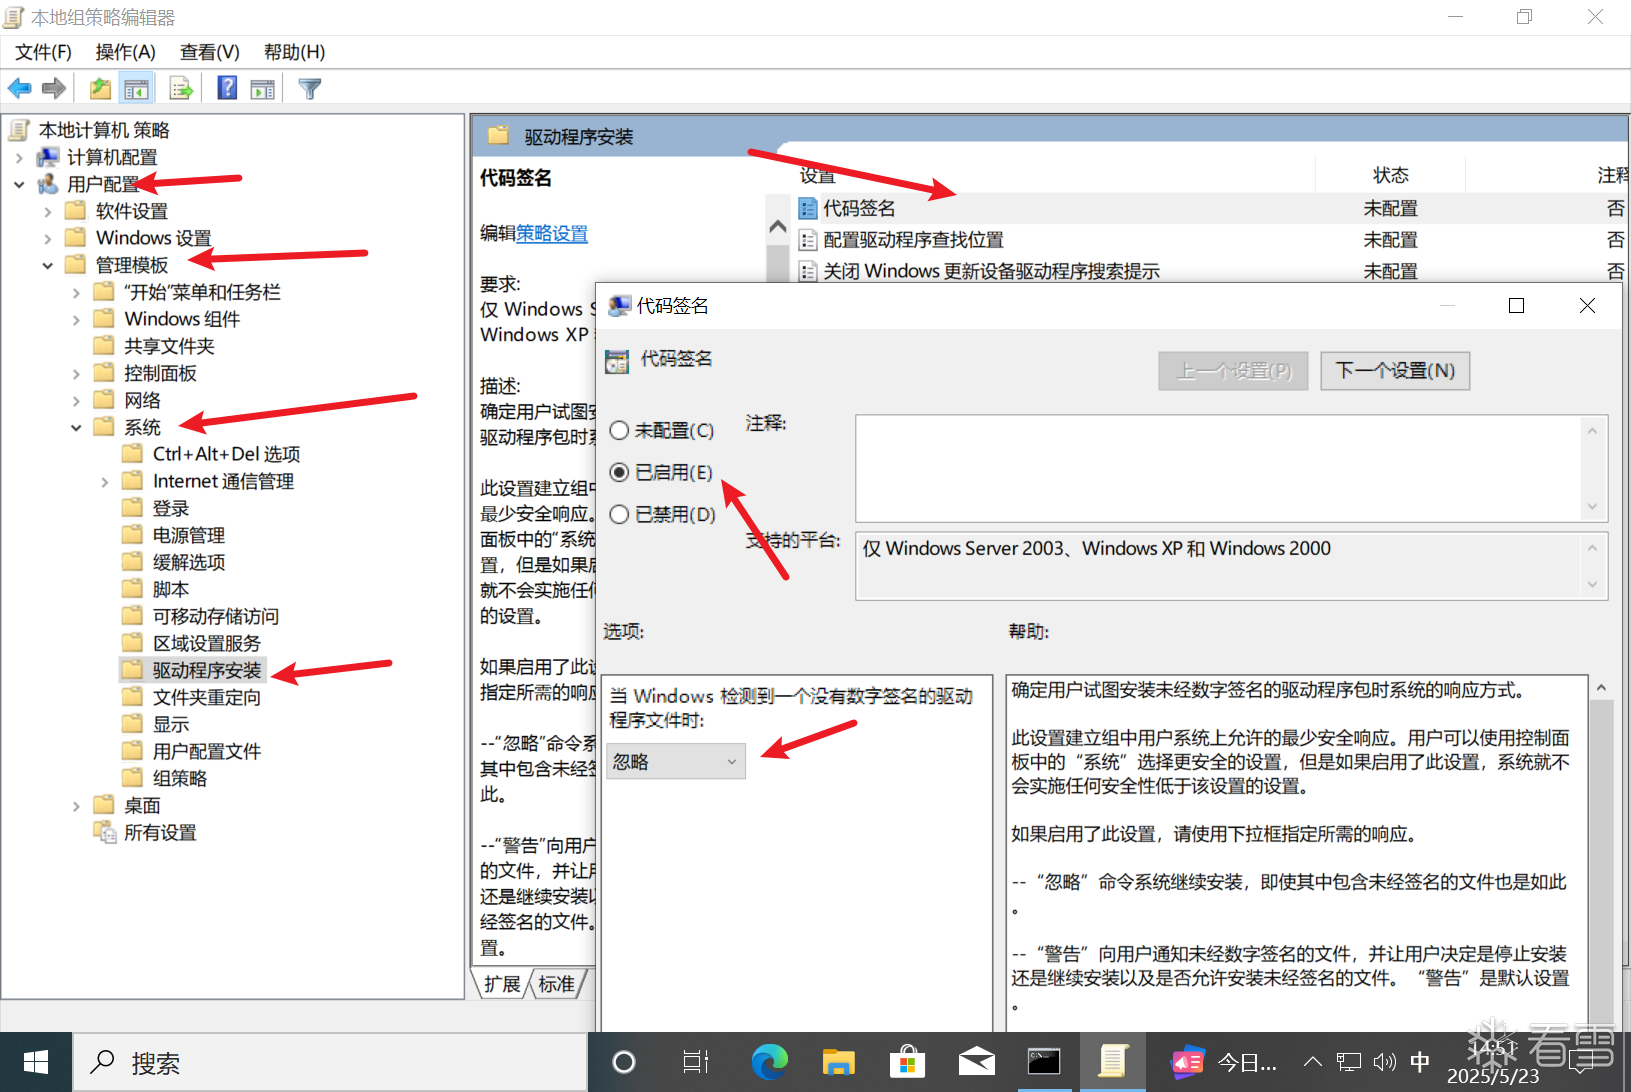Image resolution: width=1631 pixels, height=1092 pixels.
Task: Click the Show/Hide action pane icon
Action: 263,89
